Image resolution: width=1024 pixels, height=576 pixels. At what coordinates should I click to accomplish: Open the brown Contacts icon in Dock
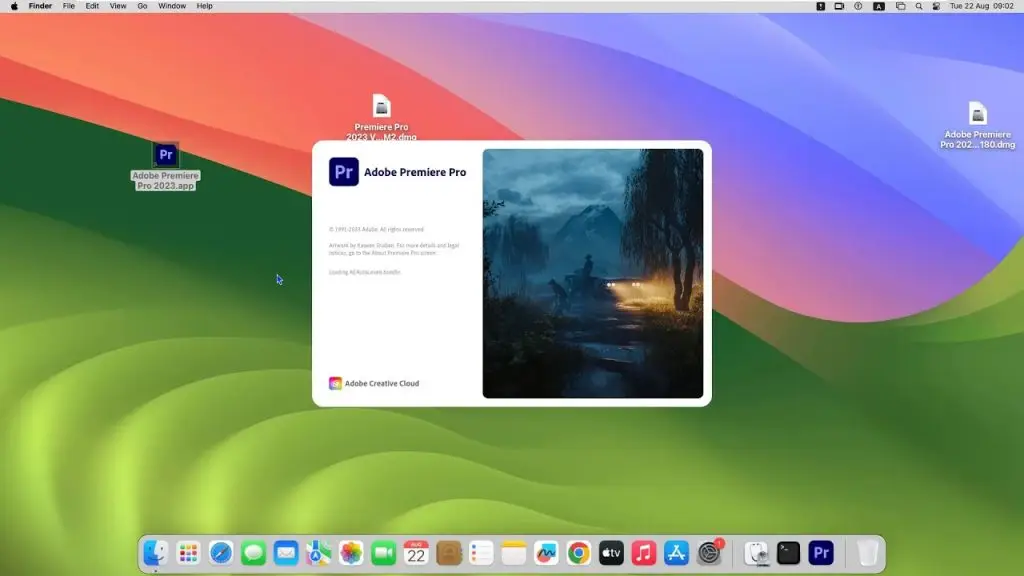tap(449, 553)
